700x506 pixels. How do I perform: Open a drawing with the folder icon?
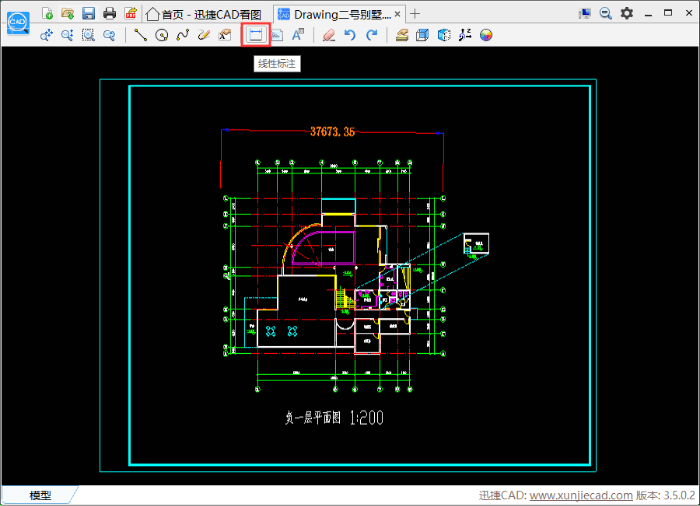point(67,13)
